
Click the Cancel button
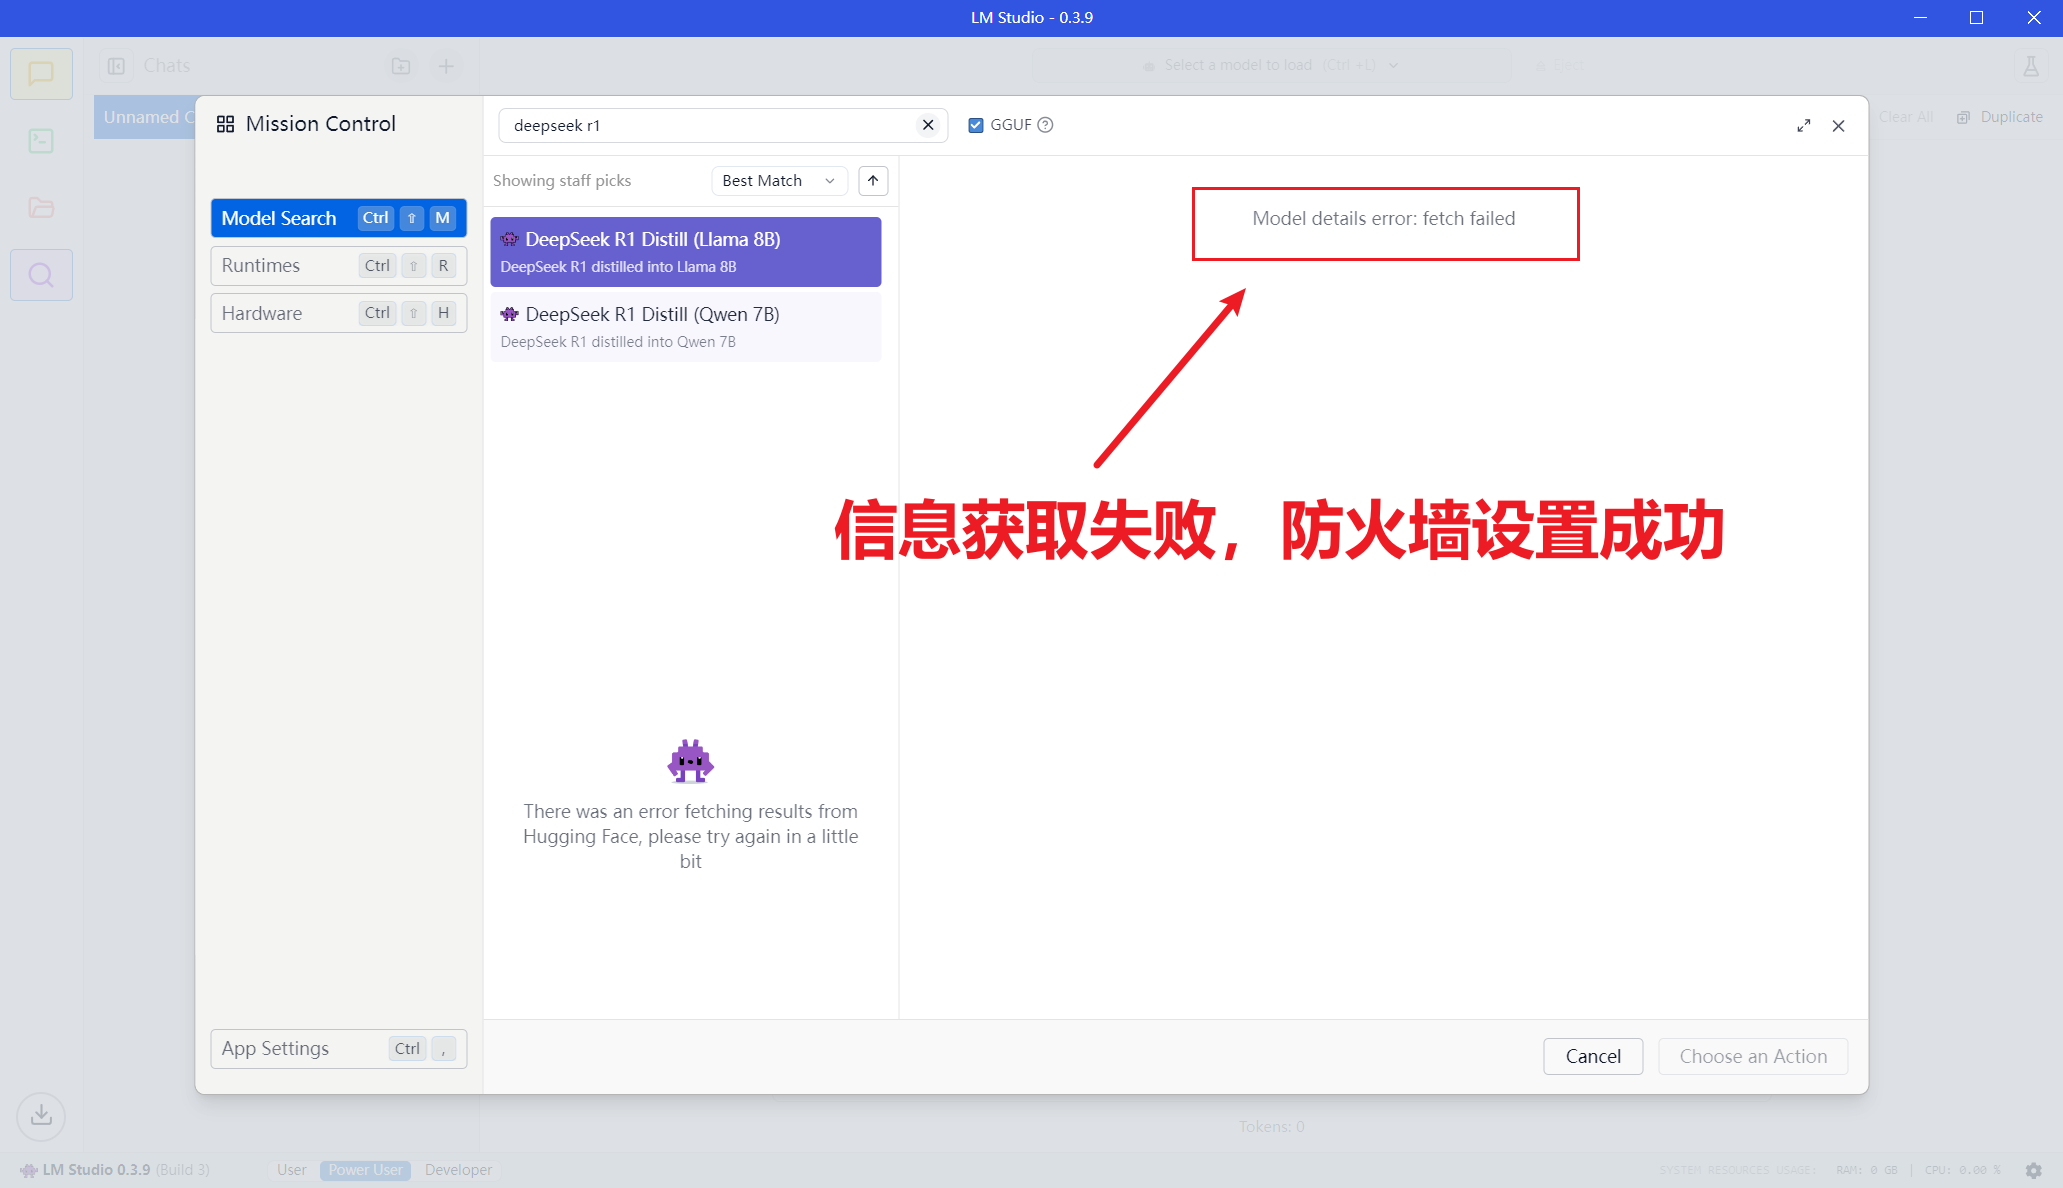[x=1593, y=1056]
